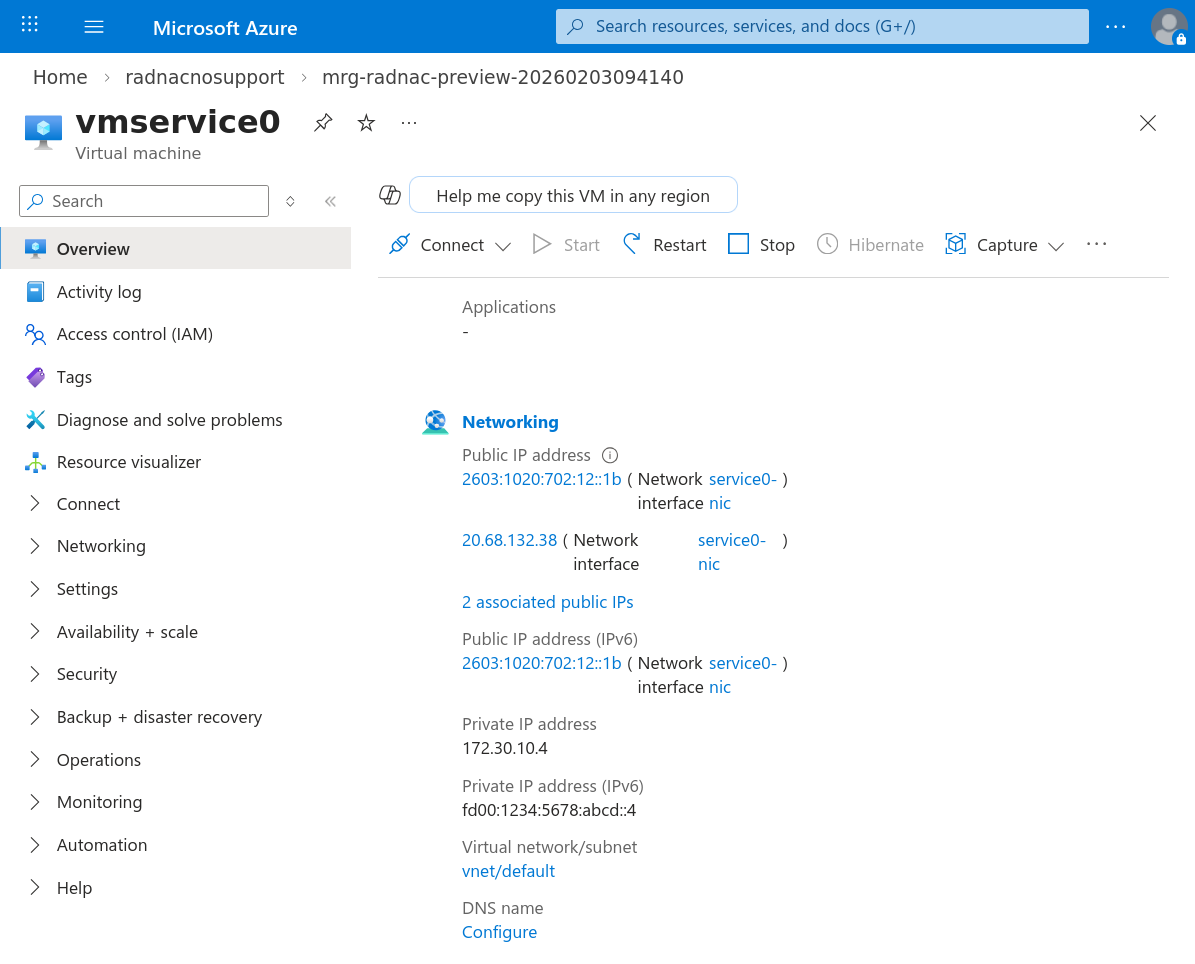
Task: Open Activity log from the sidebar
Action: click(98, 292)
